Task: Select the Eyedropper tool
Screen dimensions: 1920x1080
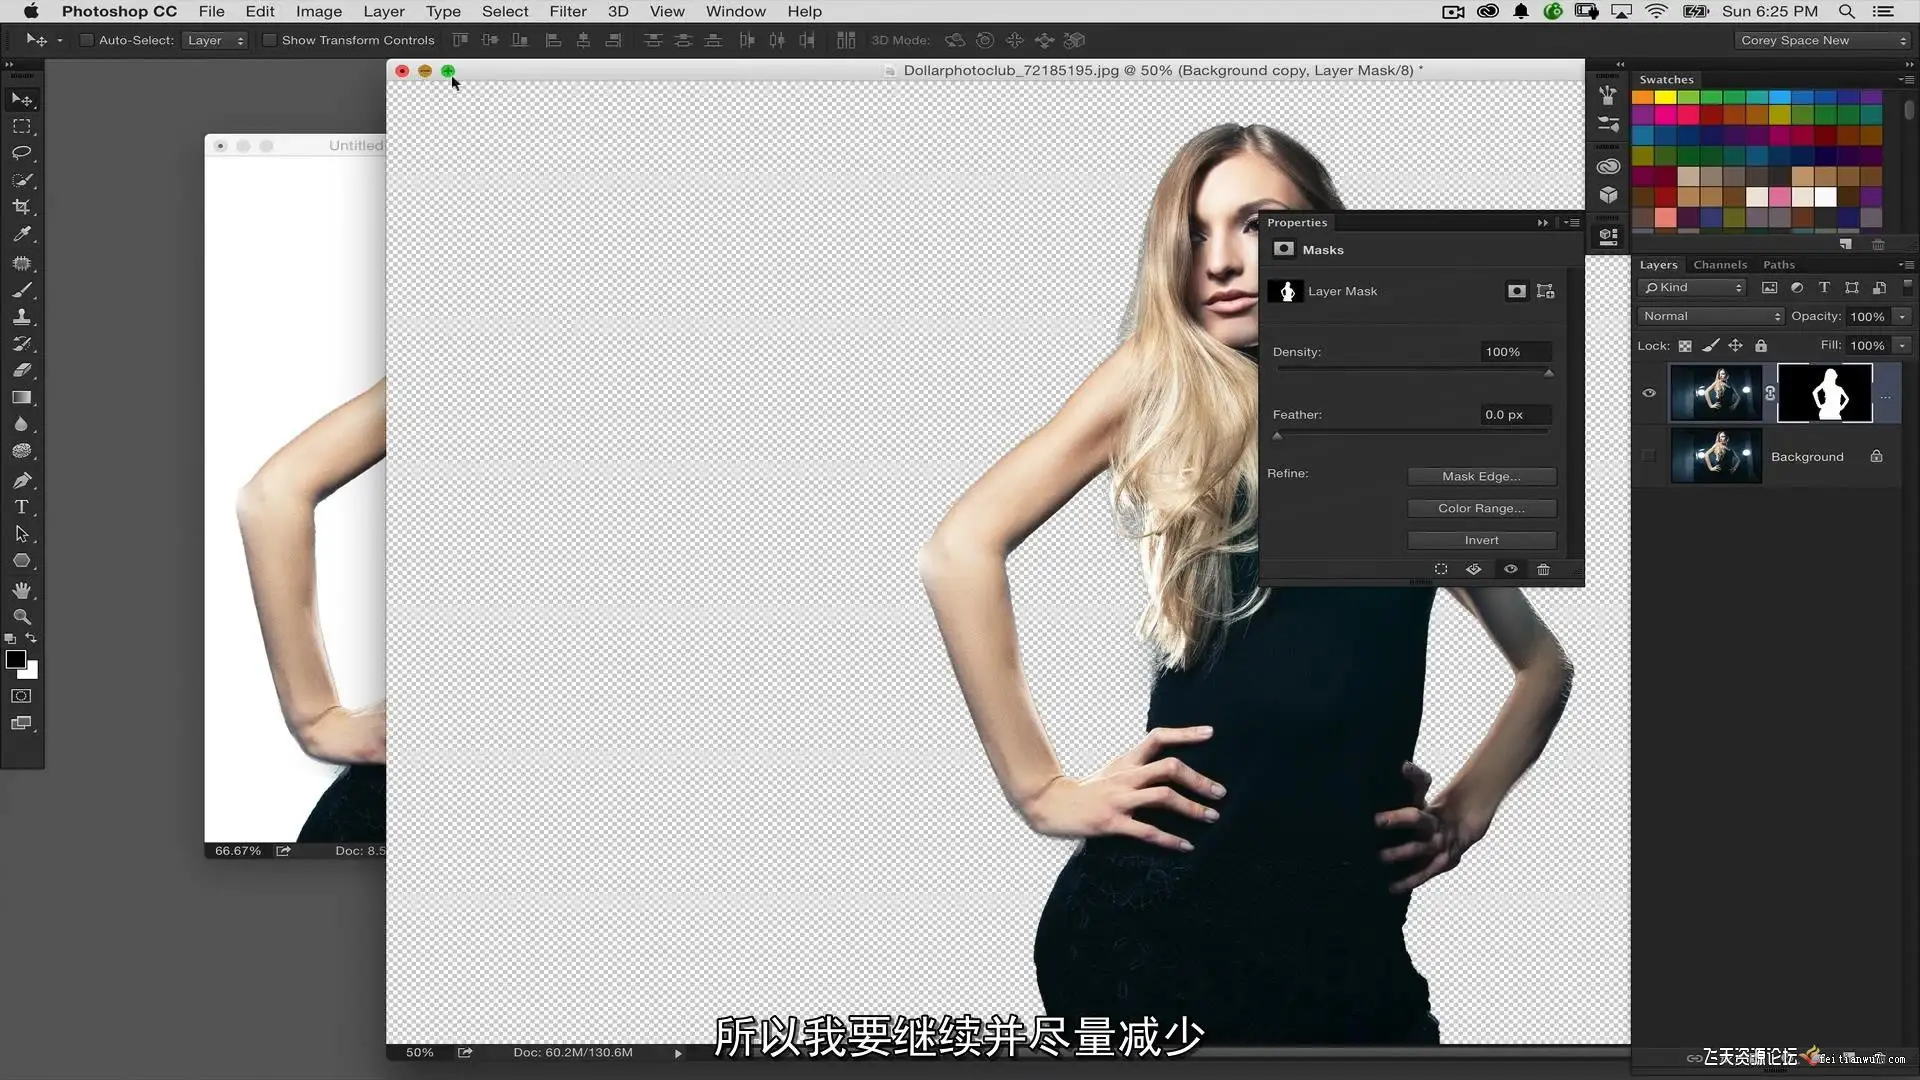Action: coord(21,234)
